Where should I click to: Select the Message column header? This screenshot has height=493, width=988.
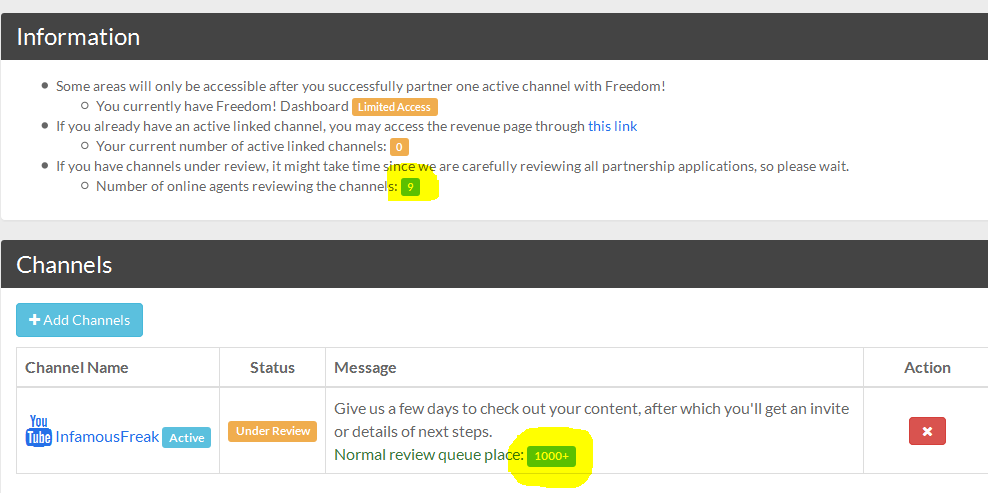pos(365,367)
